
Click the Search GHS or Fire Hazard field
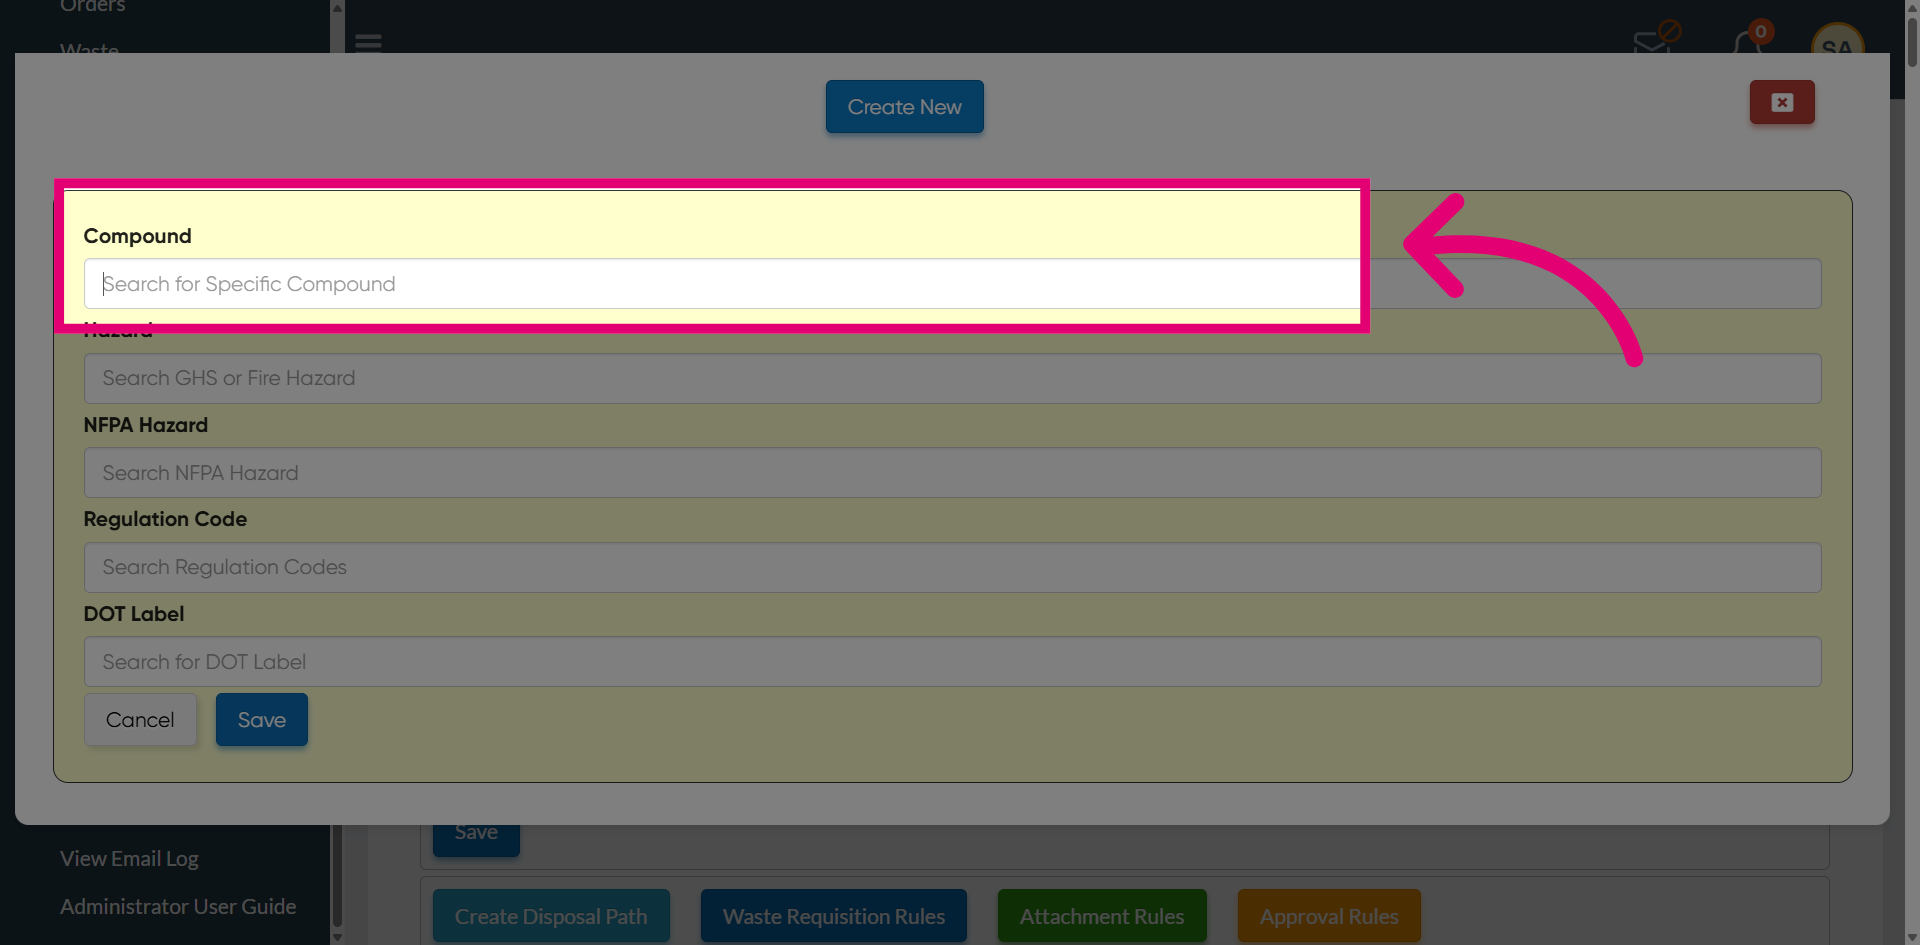(952, 379)
